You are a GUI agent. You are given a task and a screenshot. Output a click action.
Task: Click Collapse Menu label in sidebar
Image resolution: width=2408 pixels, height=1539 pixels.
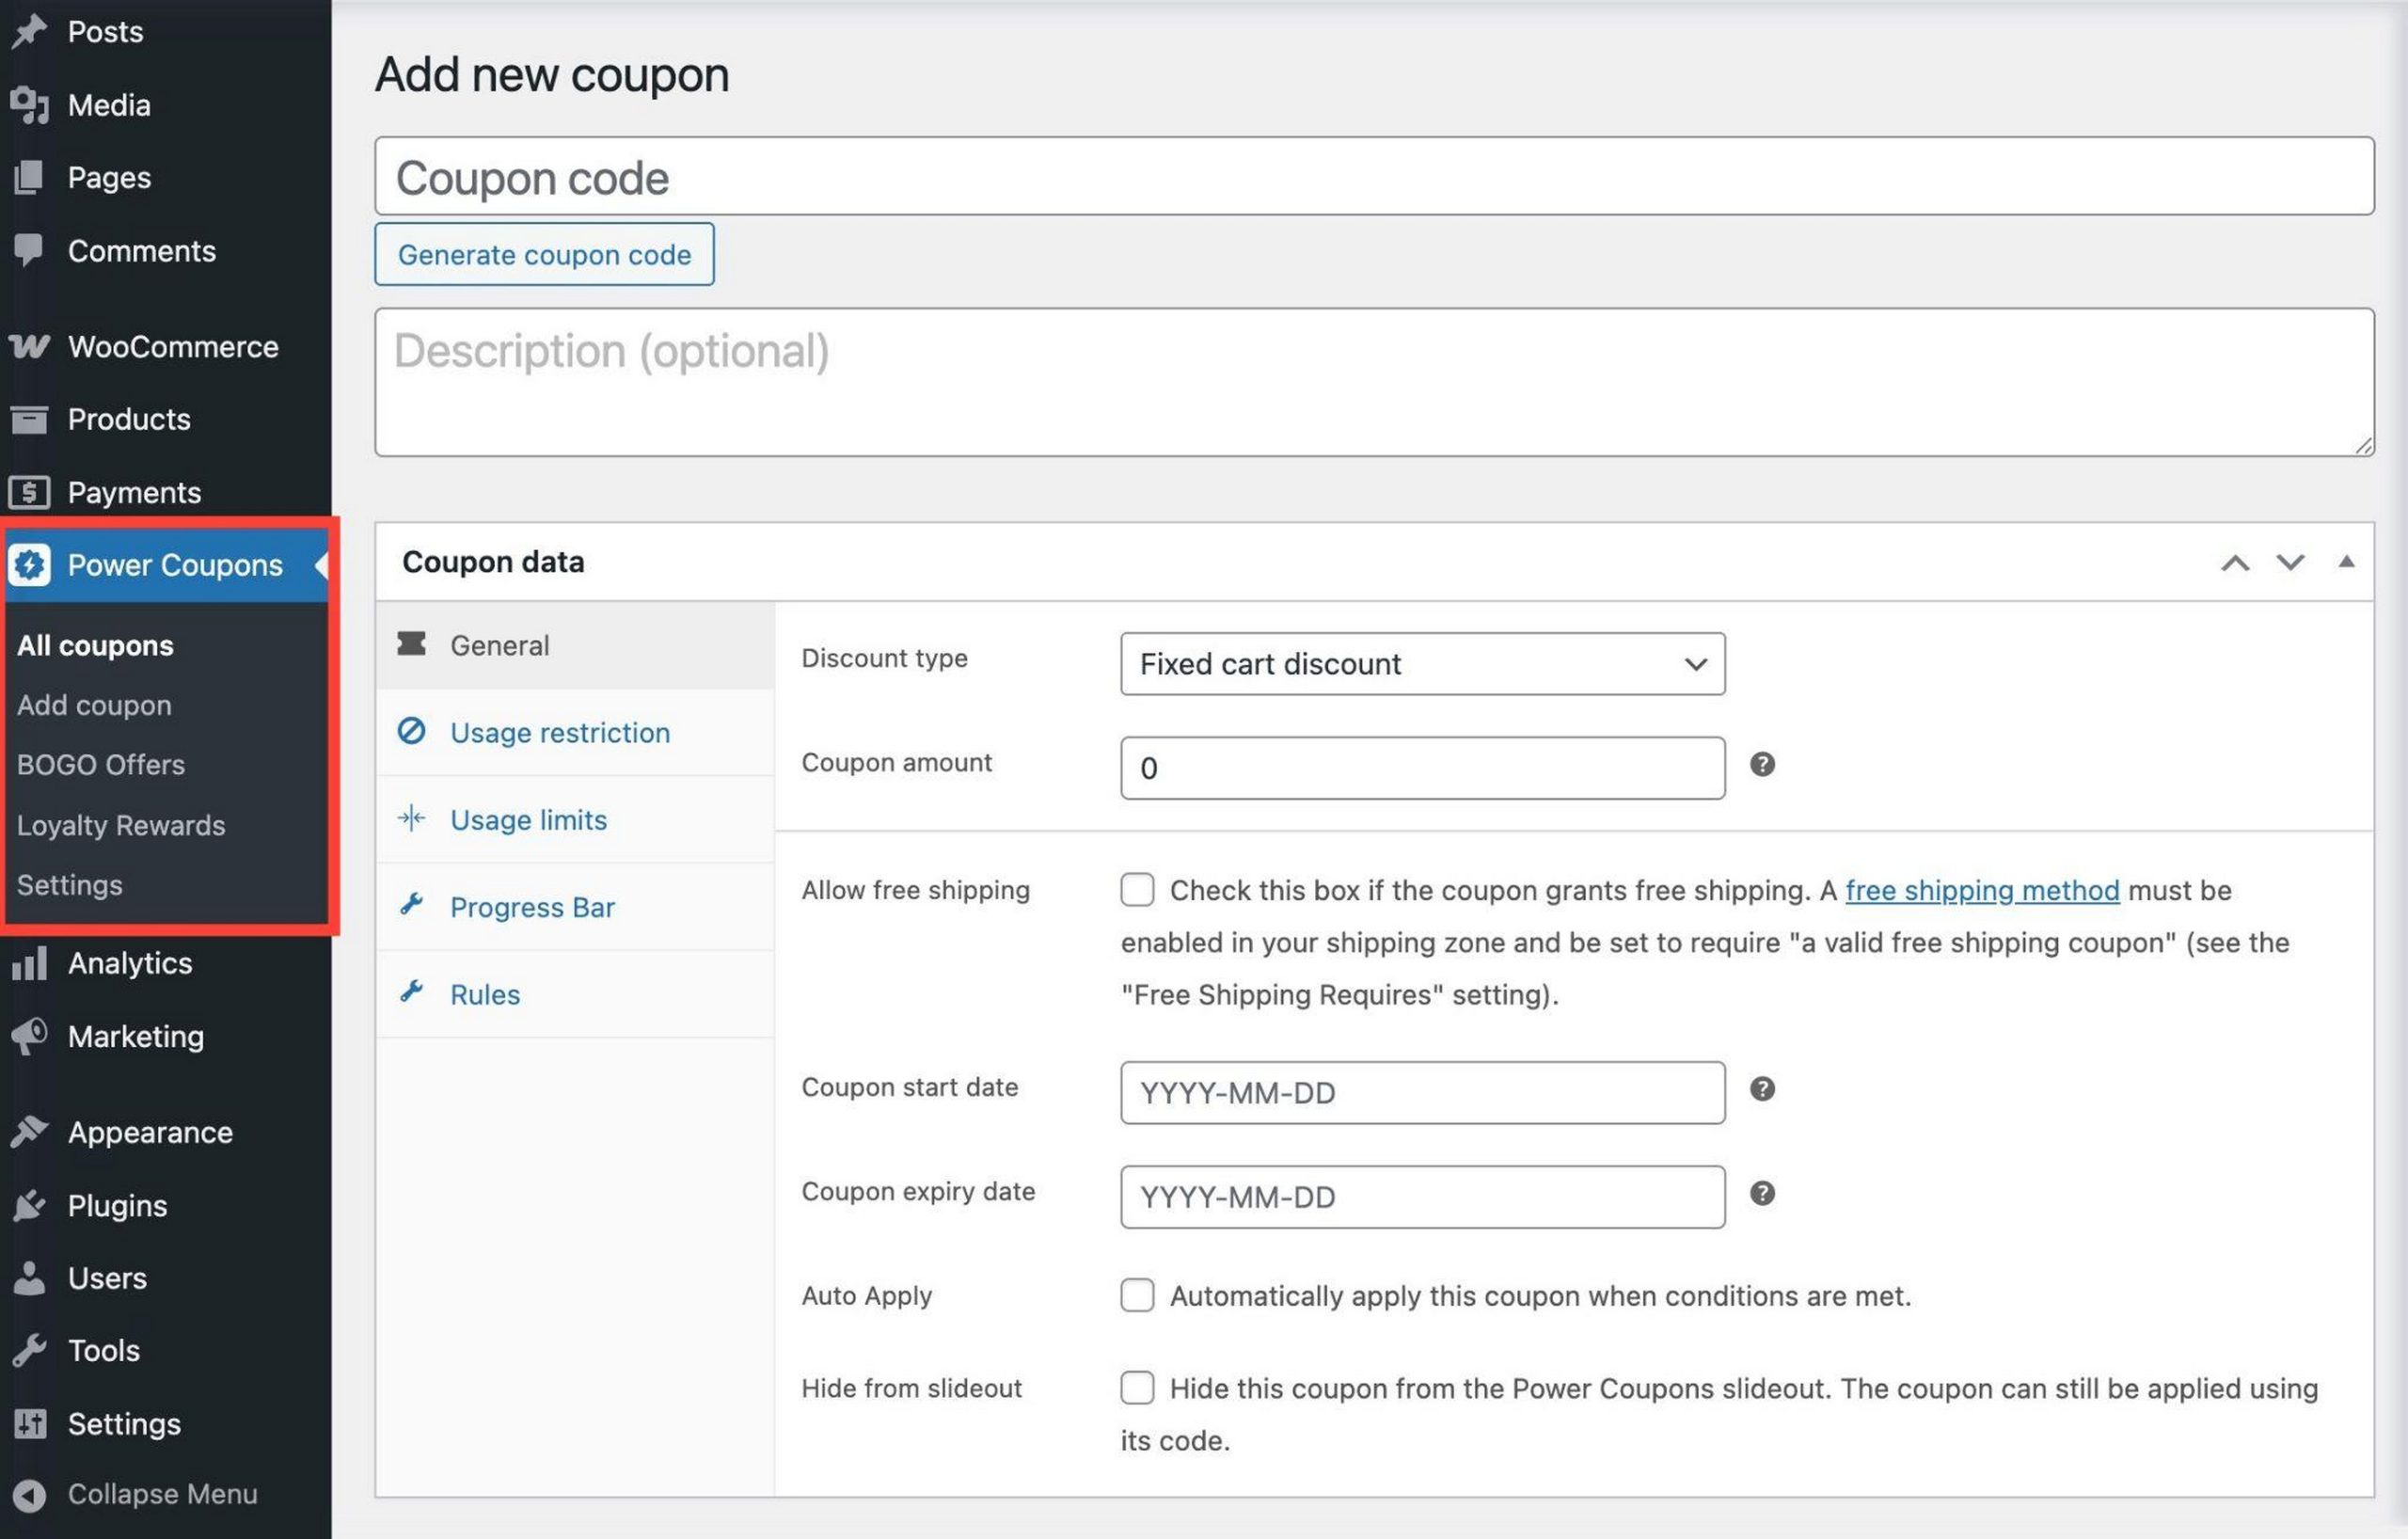163,1494
